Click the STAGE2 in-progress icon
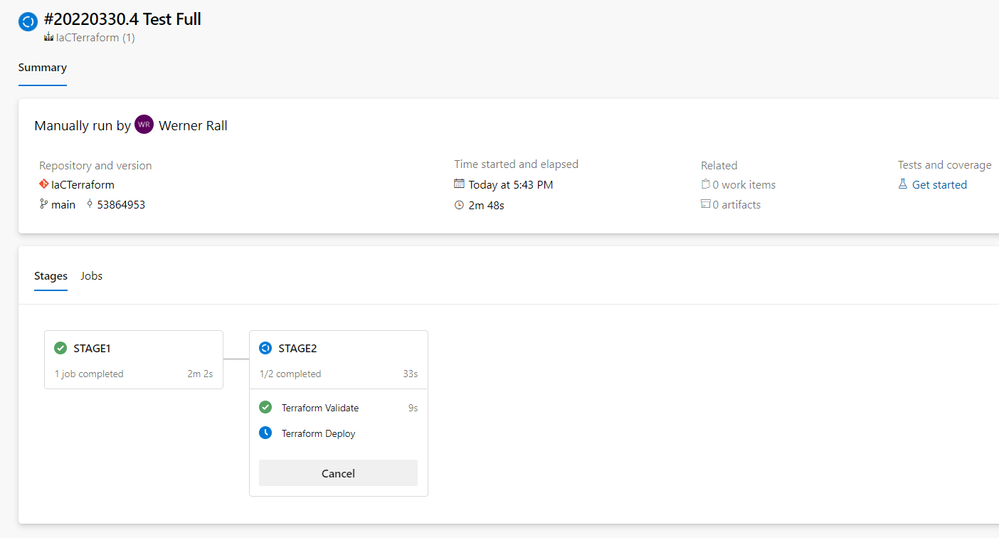This screenshot has width=999, height=538. pyautogui.click(x=265, y=348)
